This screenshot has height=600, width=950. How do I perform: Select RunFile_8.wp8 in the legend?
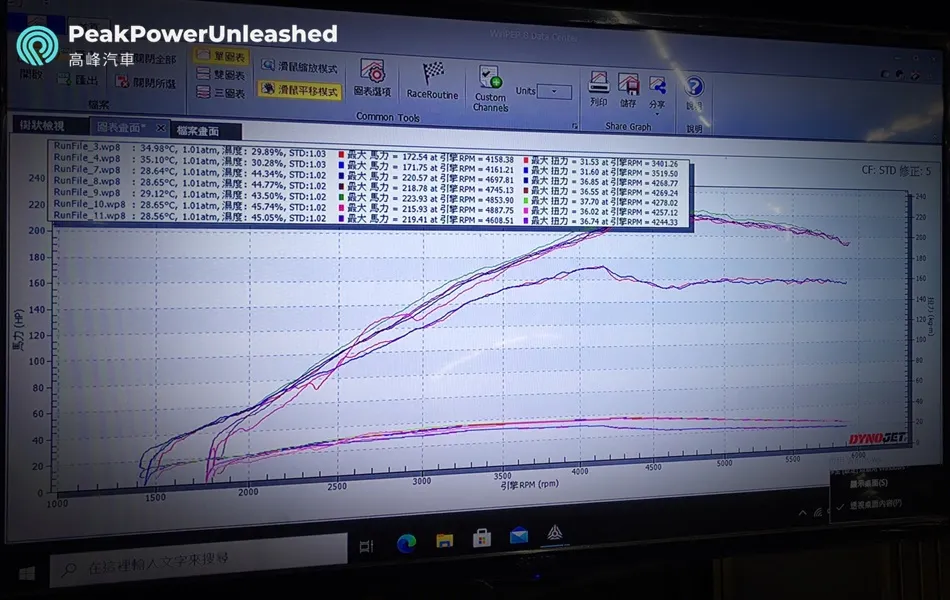pos(87,181)
